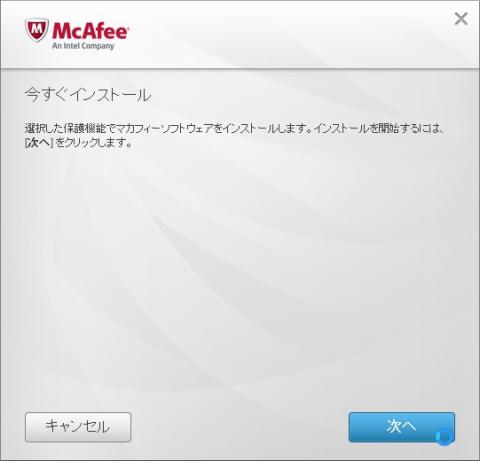The height and width of the screenshot is (461, 480).
Task: Click the bold [次へ] text in instructions
Action: 39,143
